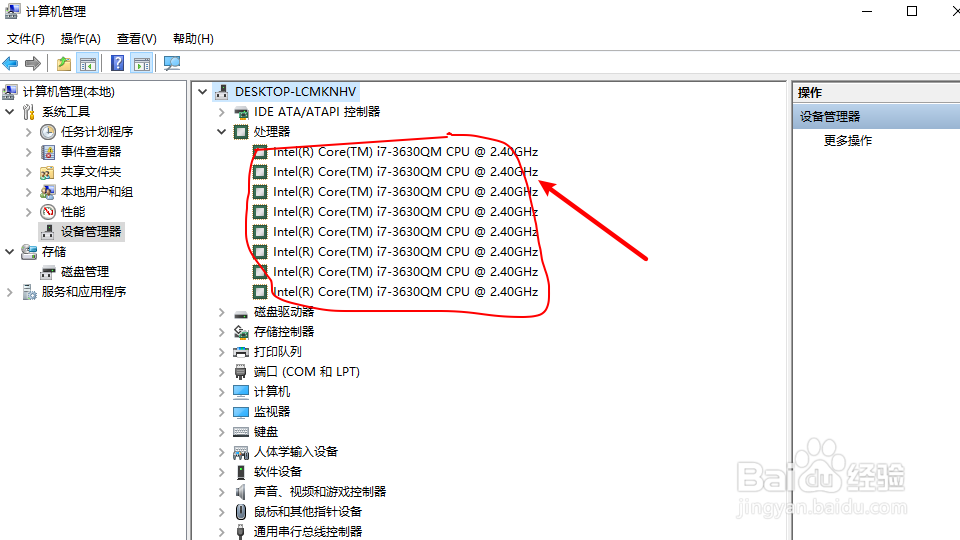Expand the 性能 node arrow
The height and width of the screenshot is (540, 960).
[28, 212]
